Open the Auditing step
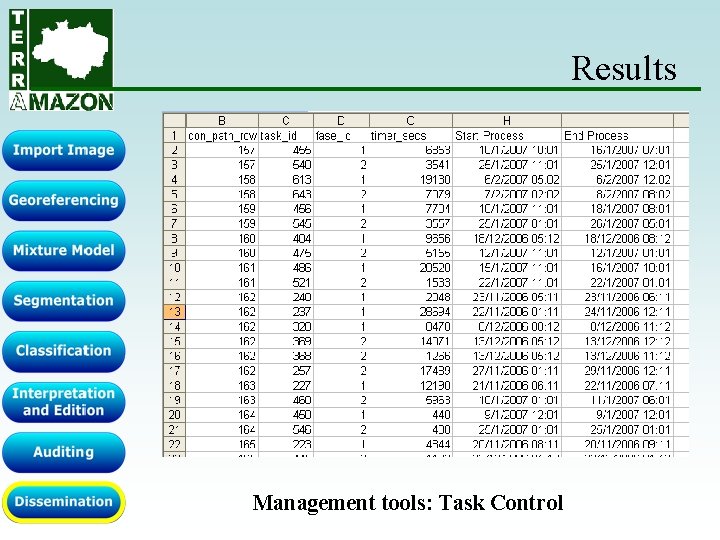The height and width of the screenshot is (540, 720). (x=63, y=452)
